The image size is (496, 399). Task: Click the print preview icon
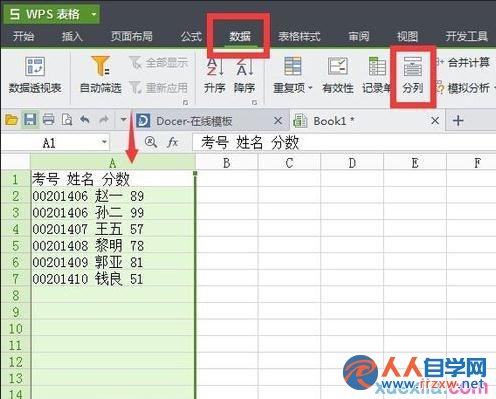pos(67,120)
